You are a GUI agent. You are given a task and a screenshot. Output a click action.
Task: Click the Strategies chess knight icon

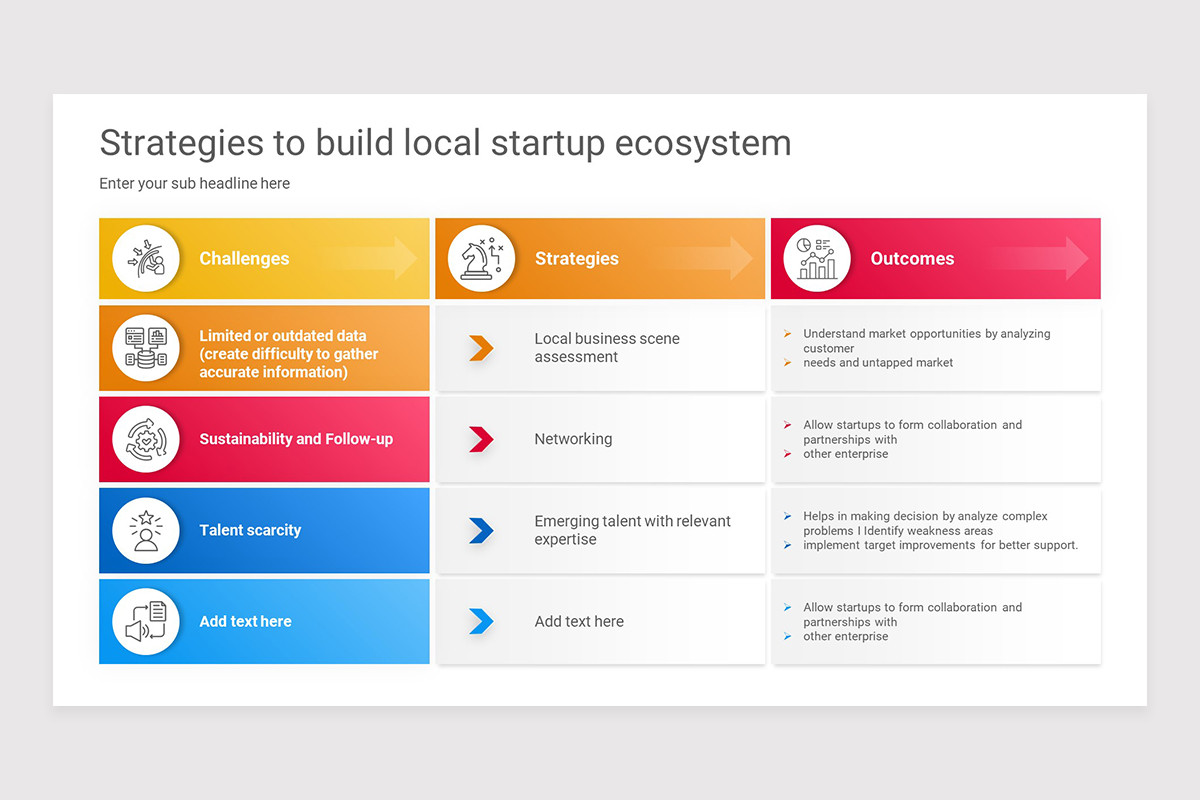[481, 259]
